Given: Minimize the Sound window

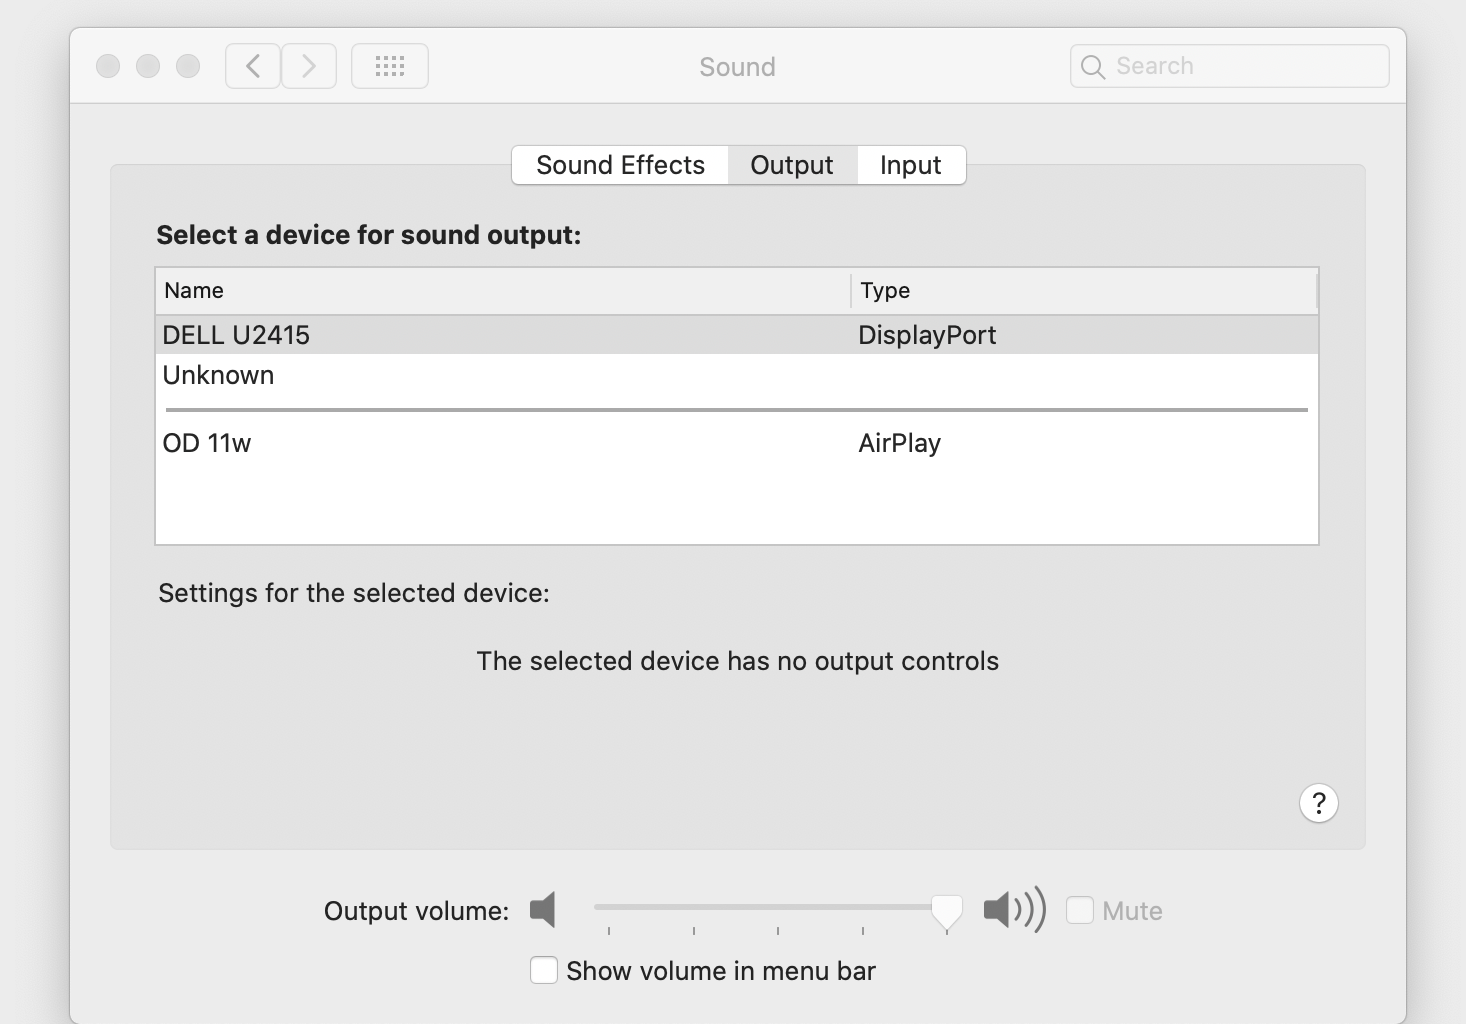Looking at the screenshot, I should [148, 66].
